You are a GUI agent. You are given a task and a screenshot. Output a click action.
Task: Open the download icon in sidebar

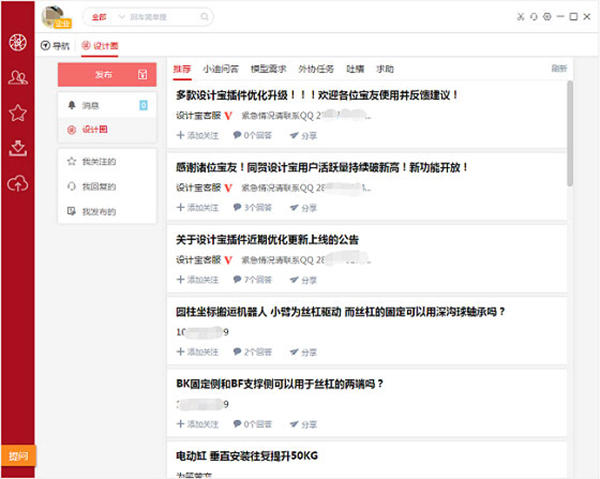click(x=17, y=148)
